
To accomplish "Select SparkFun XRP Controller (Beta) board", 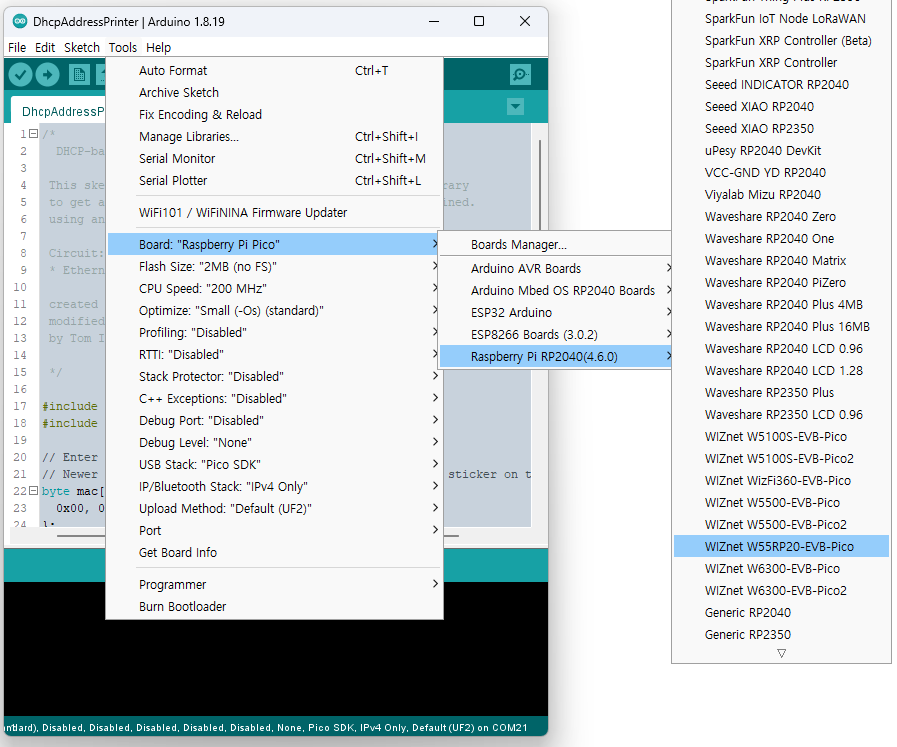I will 781,41.
